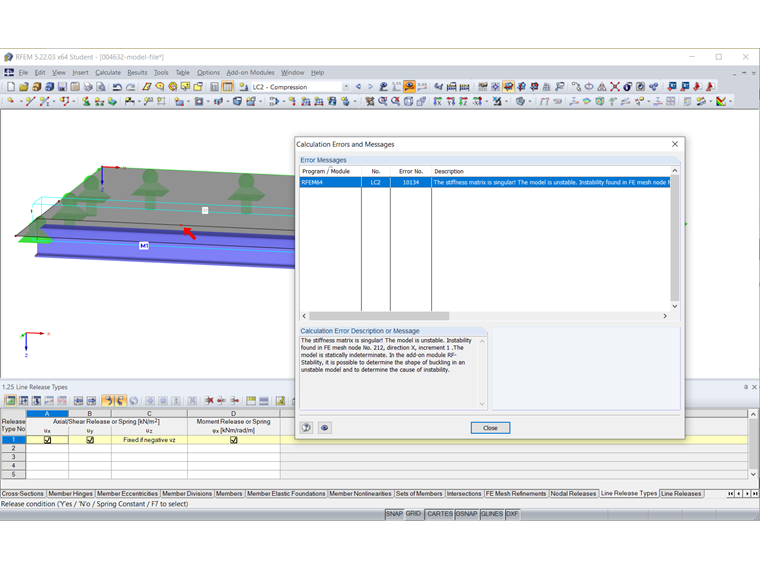Go to the next table with the right arrow icon
The height and width of the screenshot is (570, 760).
[91, 401]
